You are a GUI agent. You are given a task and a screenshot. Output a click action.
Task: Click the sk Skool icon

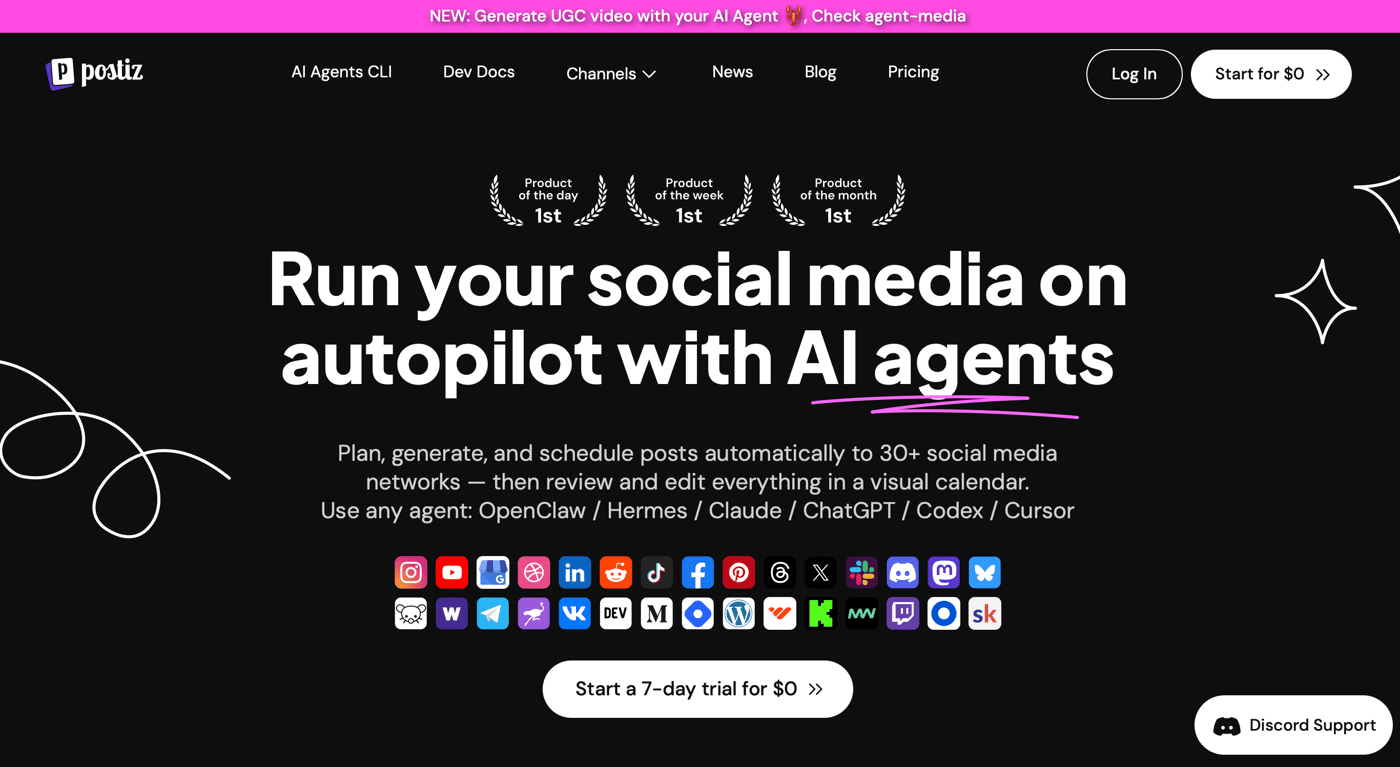point(985,613)
